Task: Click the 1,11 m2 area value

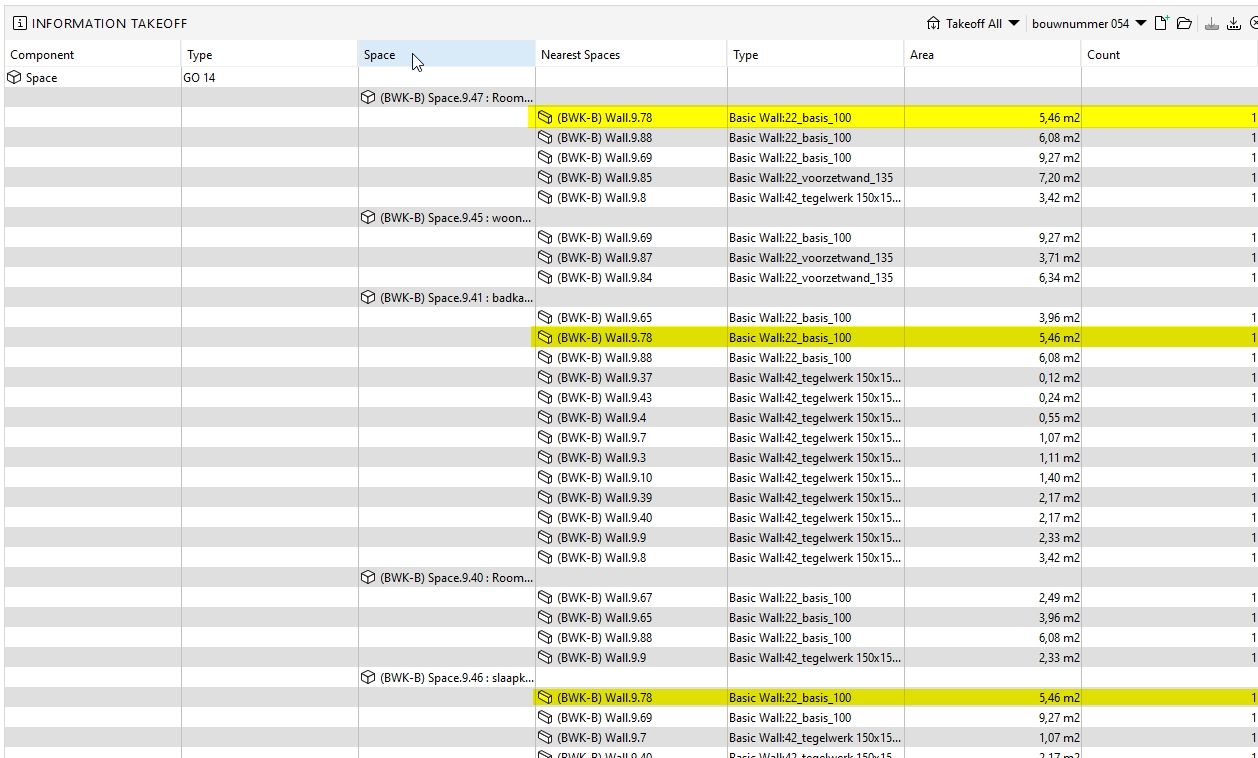Action: tap(1059, 457)
